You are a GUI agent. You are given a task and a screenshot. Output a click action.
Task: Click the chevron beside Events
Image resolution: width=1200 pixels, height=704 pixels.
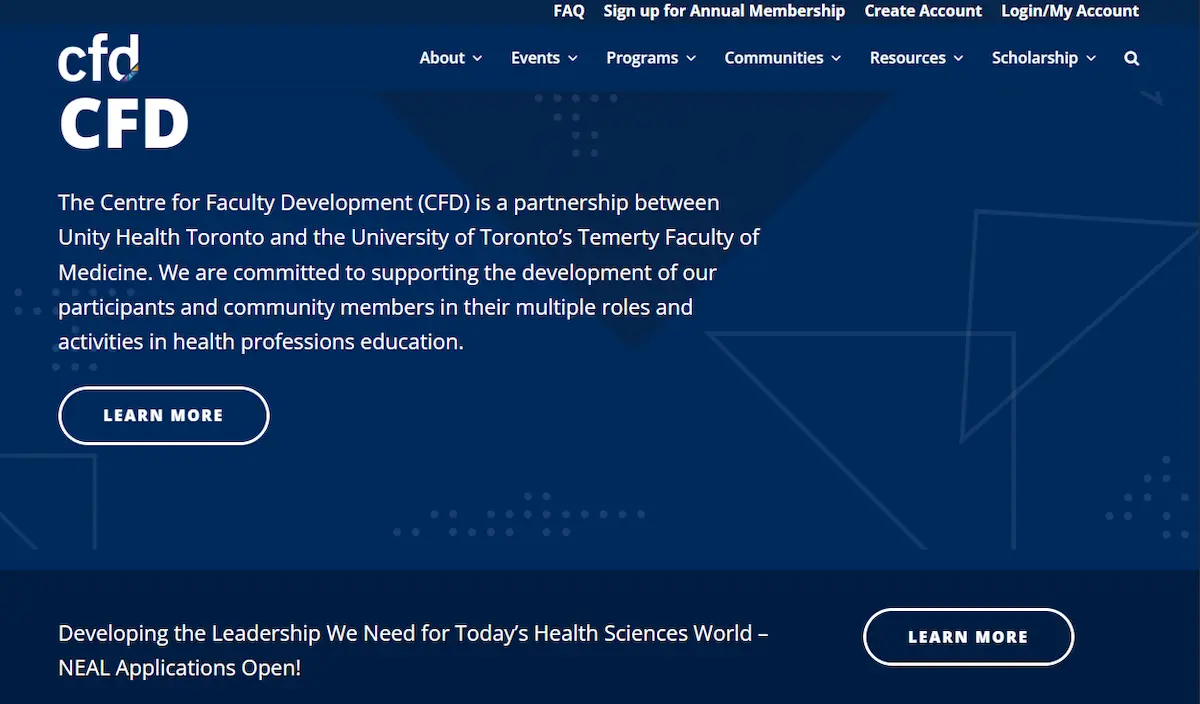click(573, 59)
